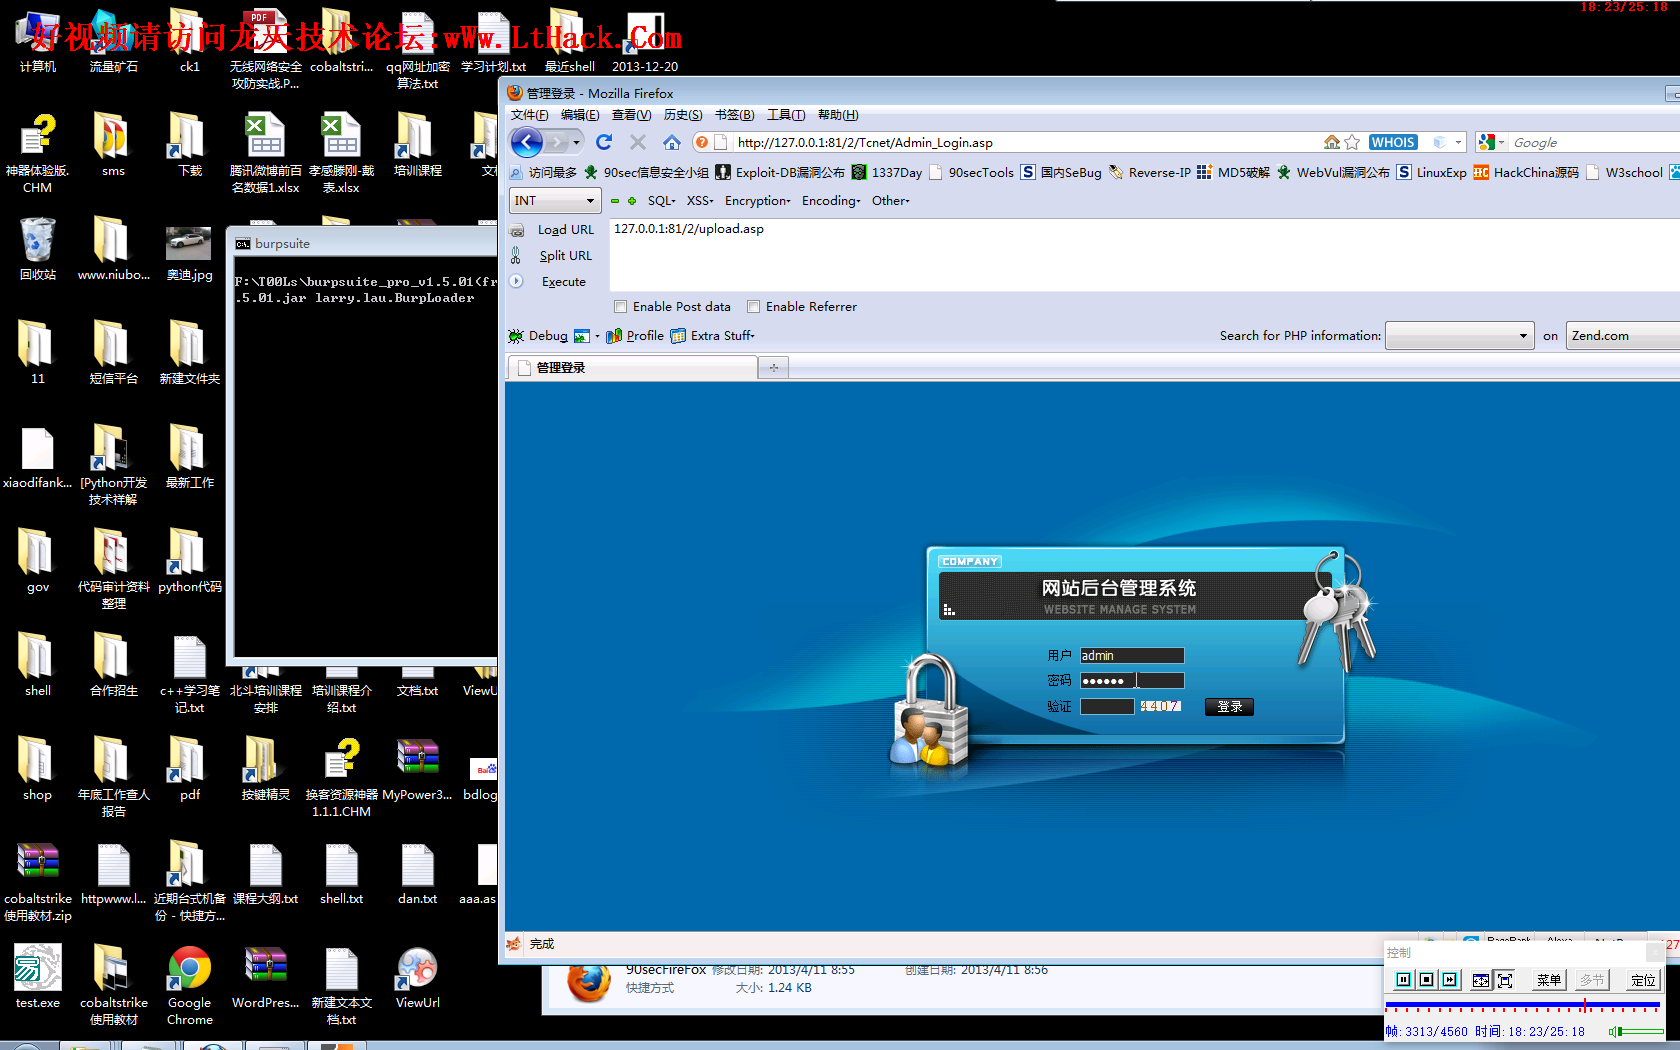1680x1050 pixels.
Task: Click the HackBar green plus icon
Action: pos(632,200)
